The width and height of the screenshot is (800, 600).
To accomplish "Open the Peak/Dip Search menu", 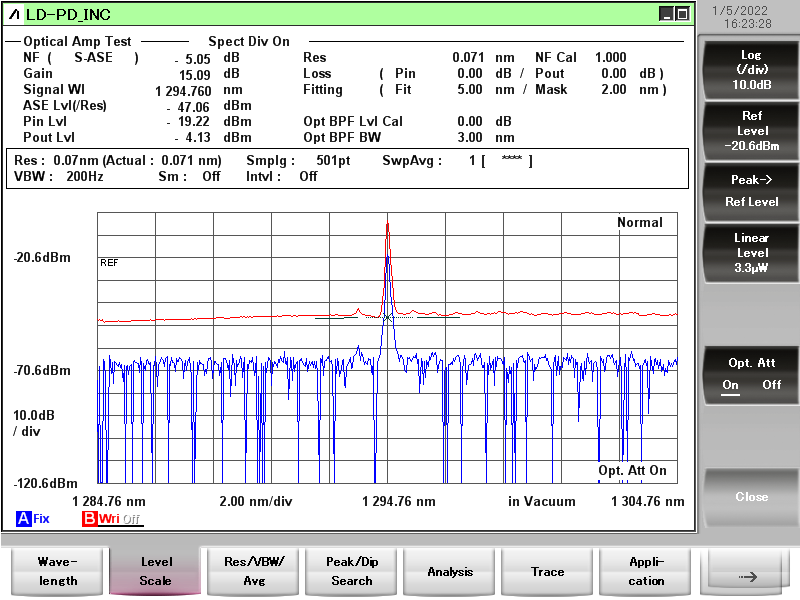I will click(x=351, y=571).
